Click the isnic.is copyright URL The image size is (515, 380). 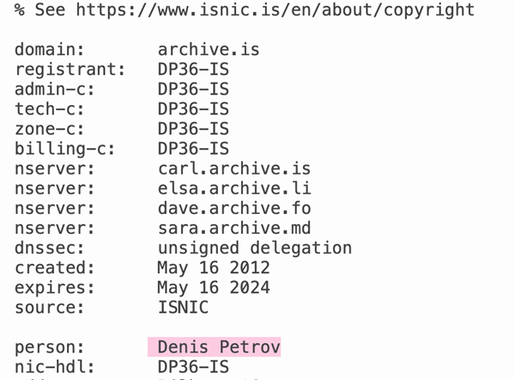[x=275, y=10]
